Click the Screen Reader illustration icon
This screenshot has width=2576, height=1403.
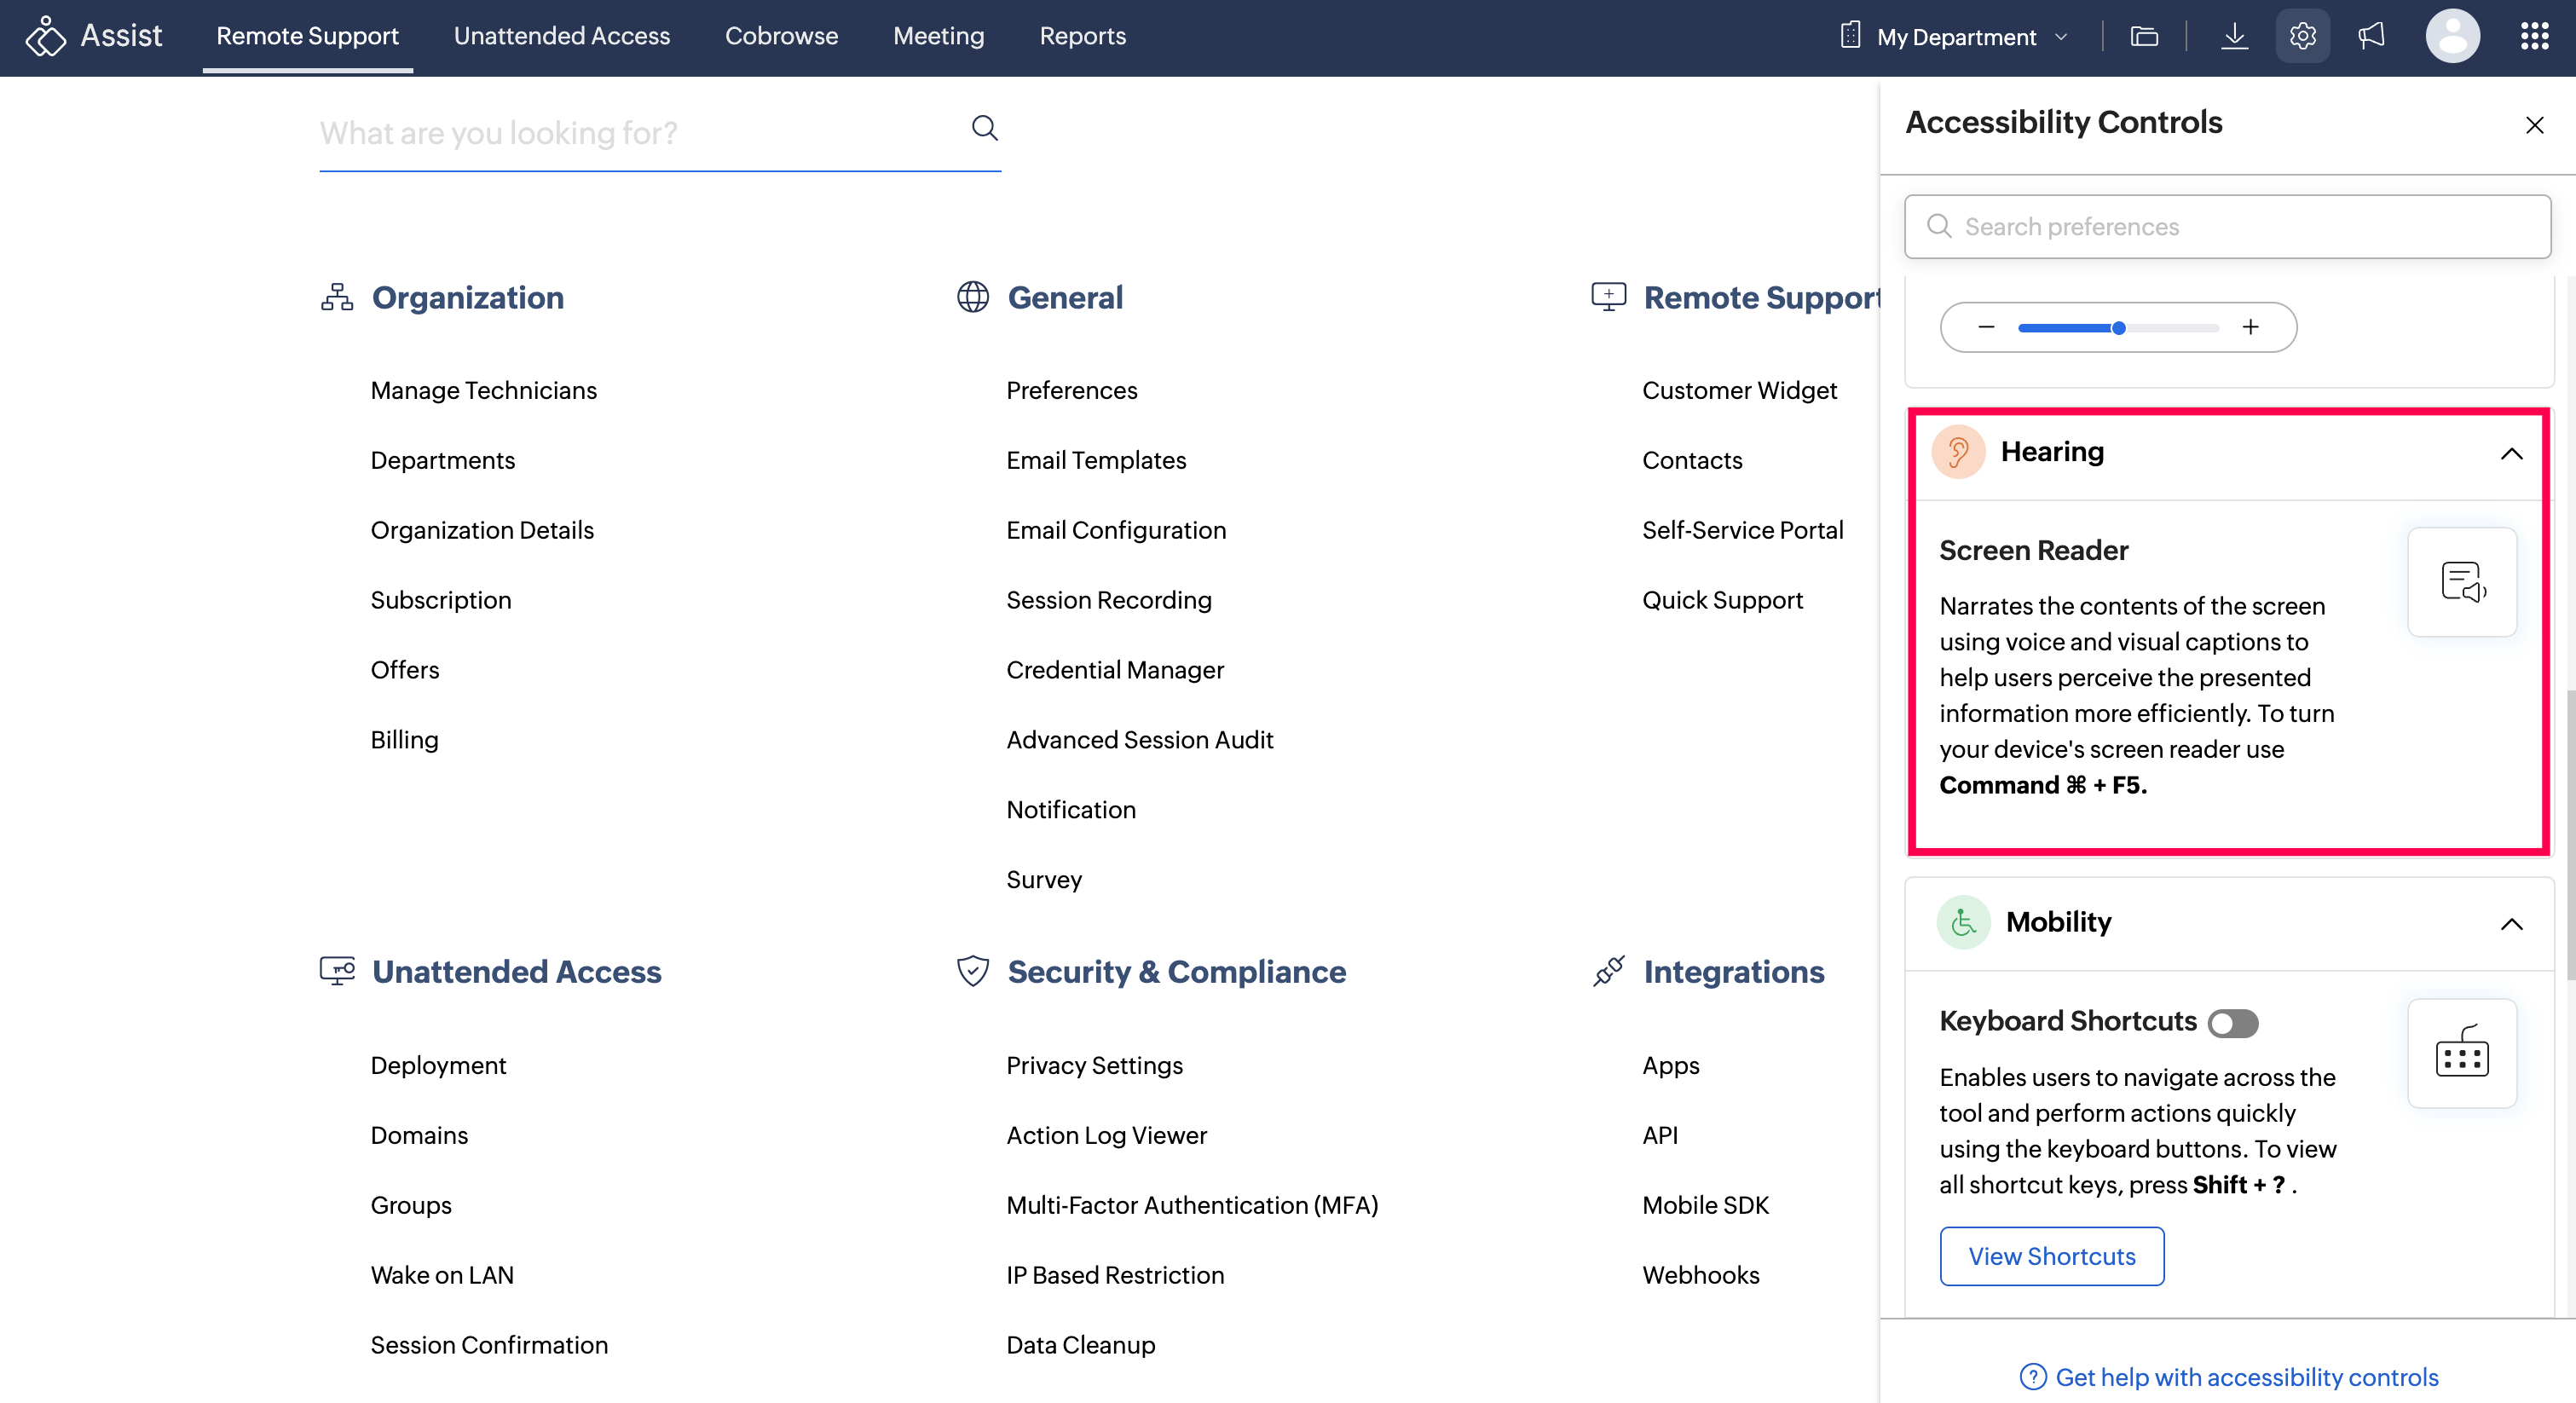2461,582
